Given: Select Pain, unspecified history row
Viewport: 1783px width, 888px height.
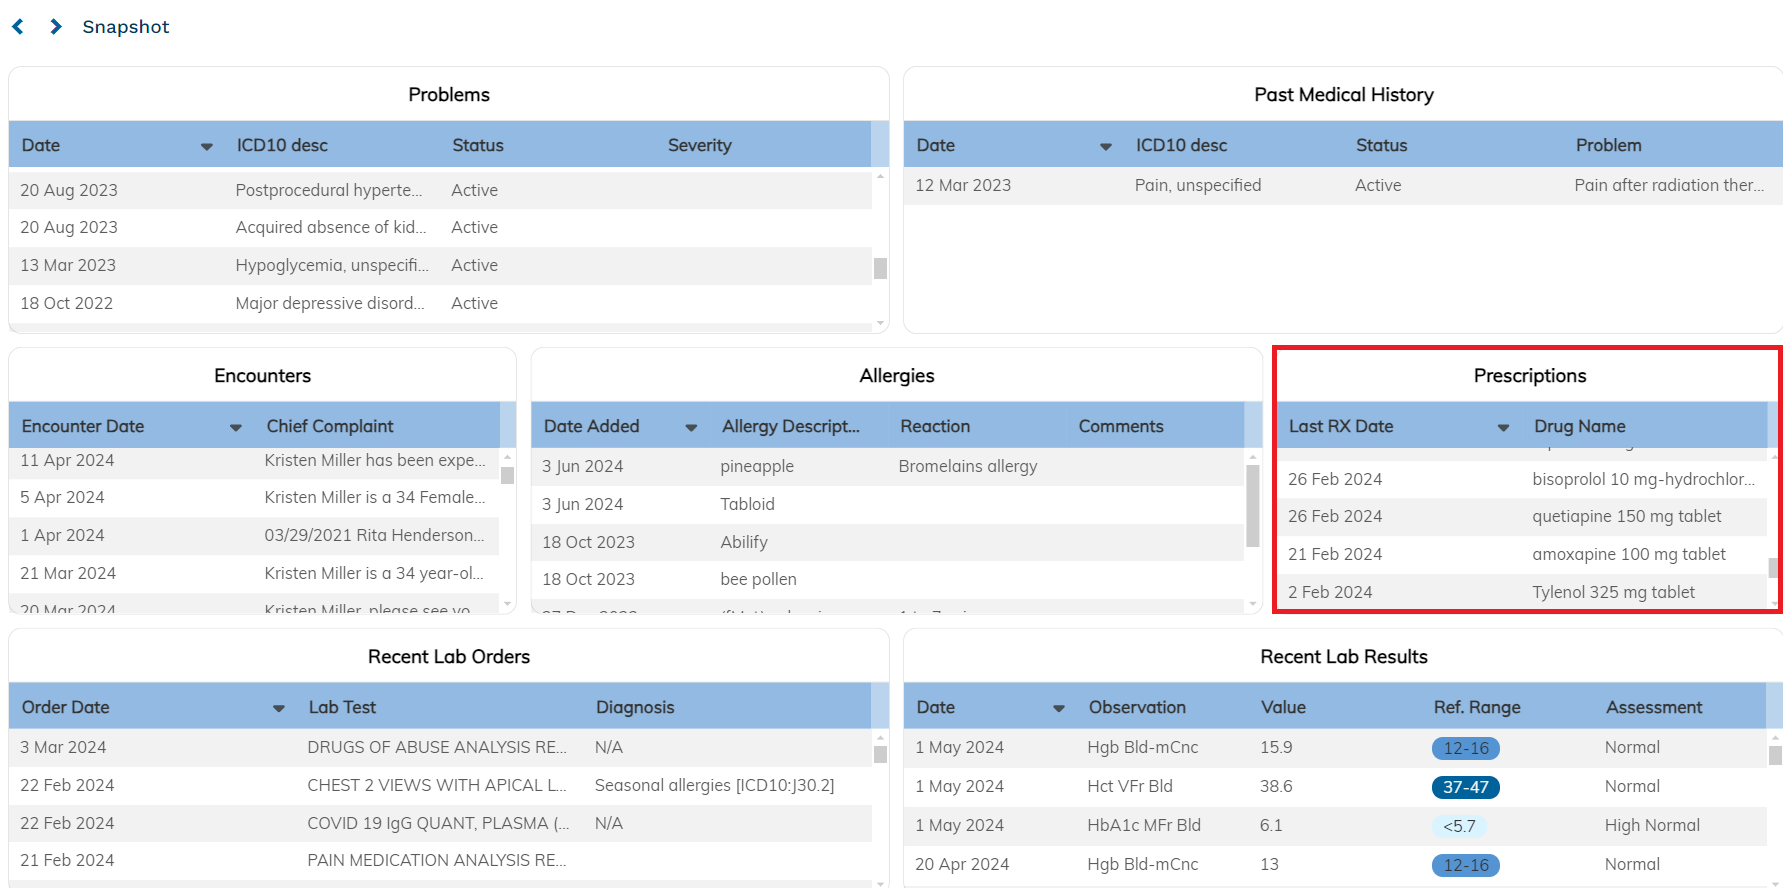Looking at the screenshot, I should click(x=1343, y=186).
